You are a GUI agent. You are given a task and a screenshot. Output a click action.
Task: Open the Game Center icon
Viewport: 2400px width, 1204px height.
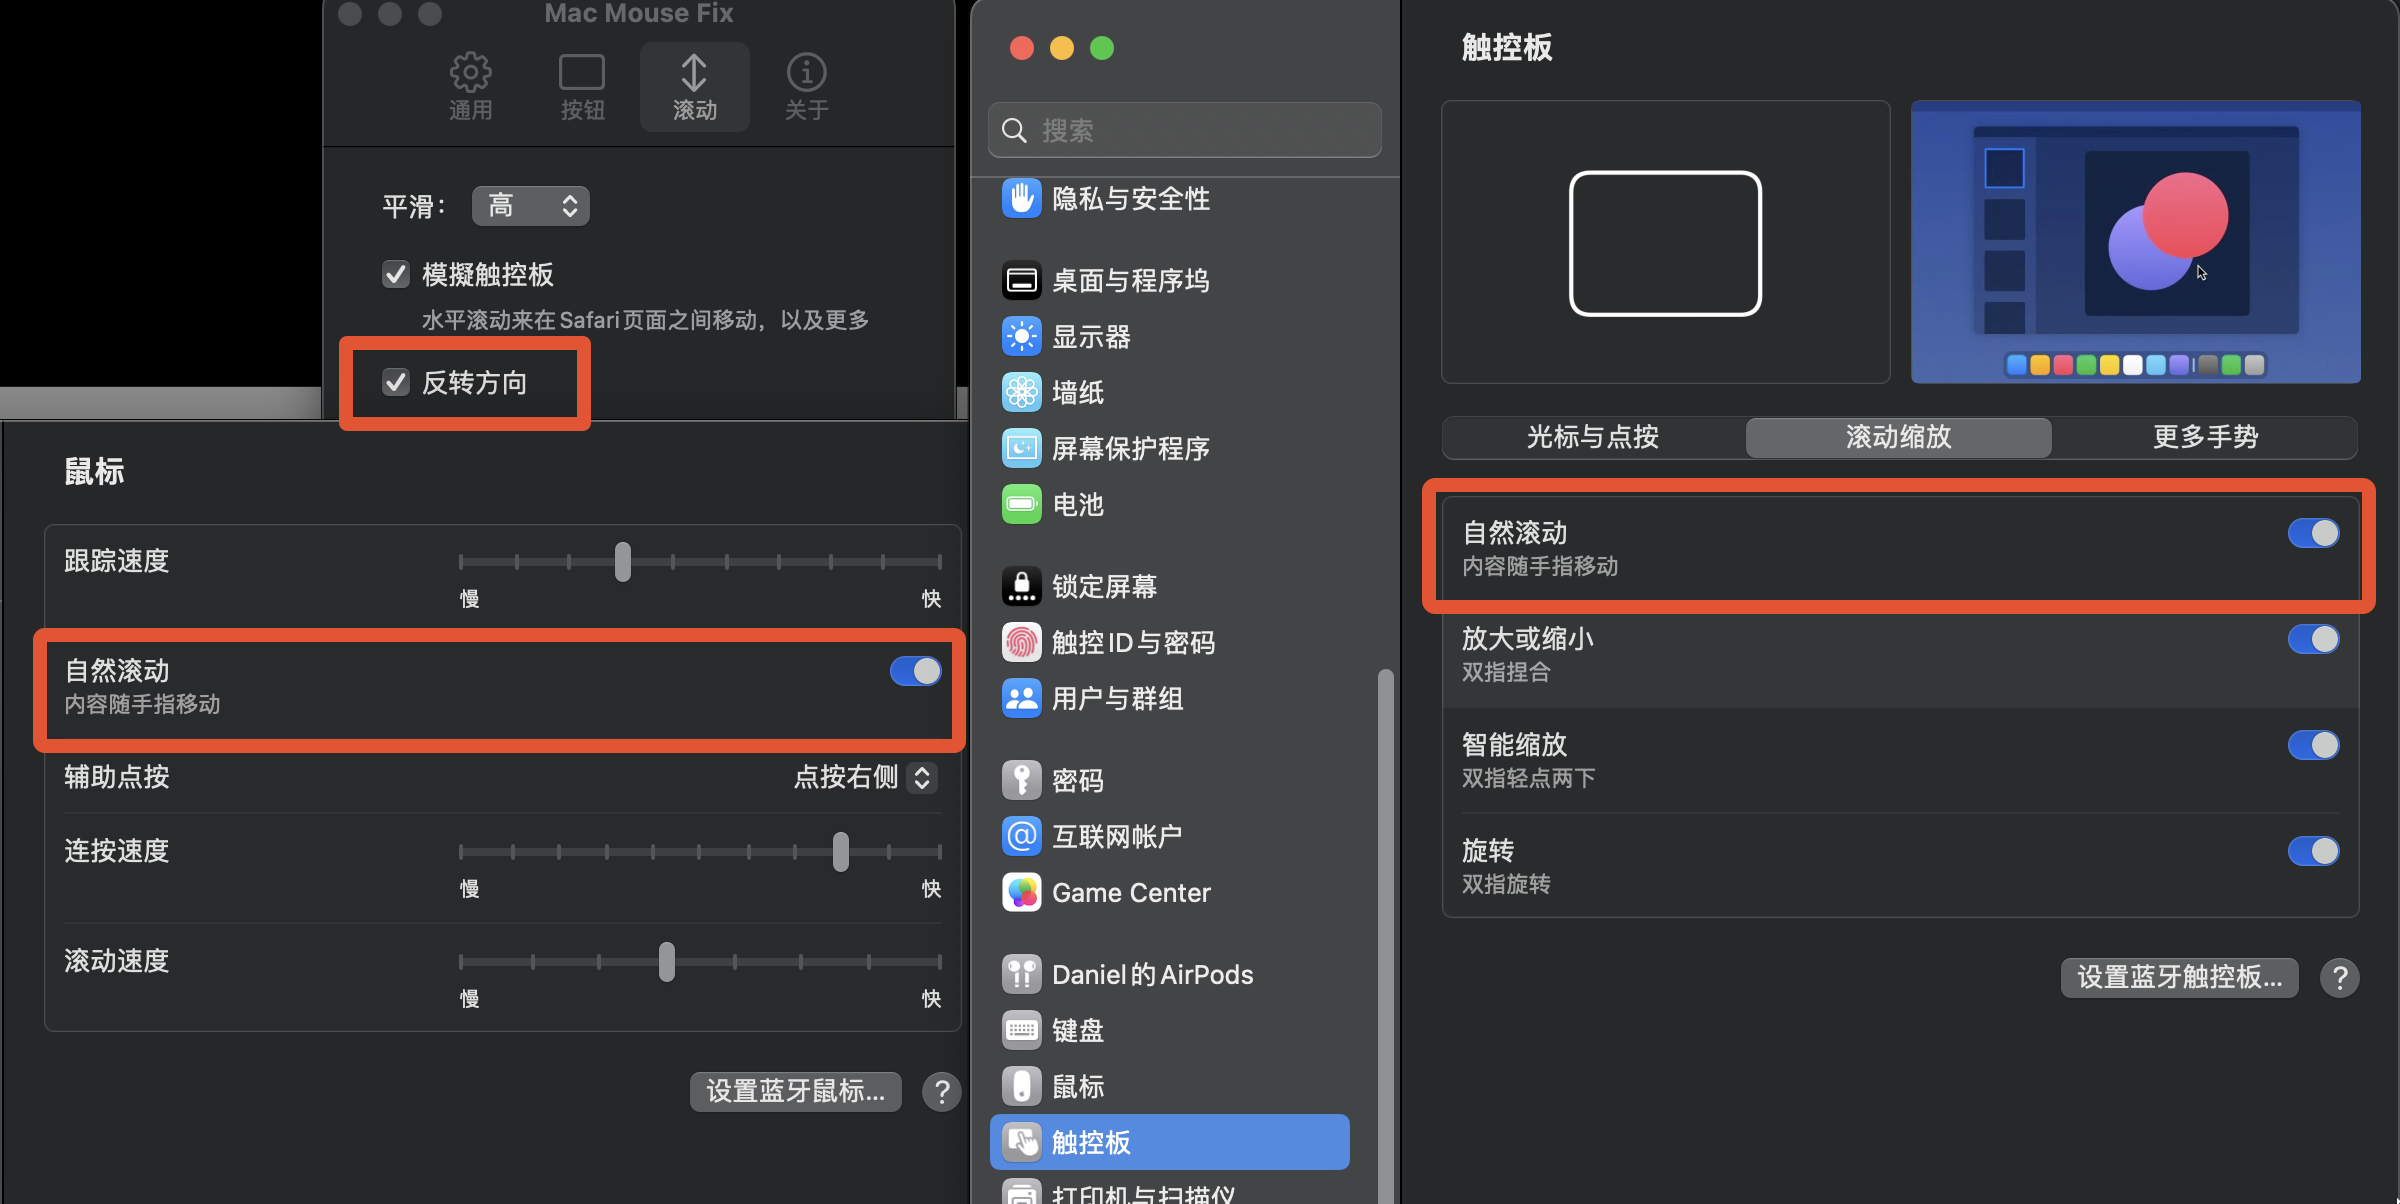tap(1021, 893)
